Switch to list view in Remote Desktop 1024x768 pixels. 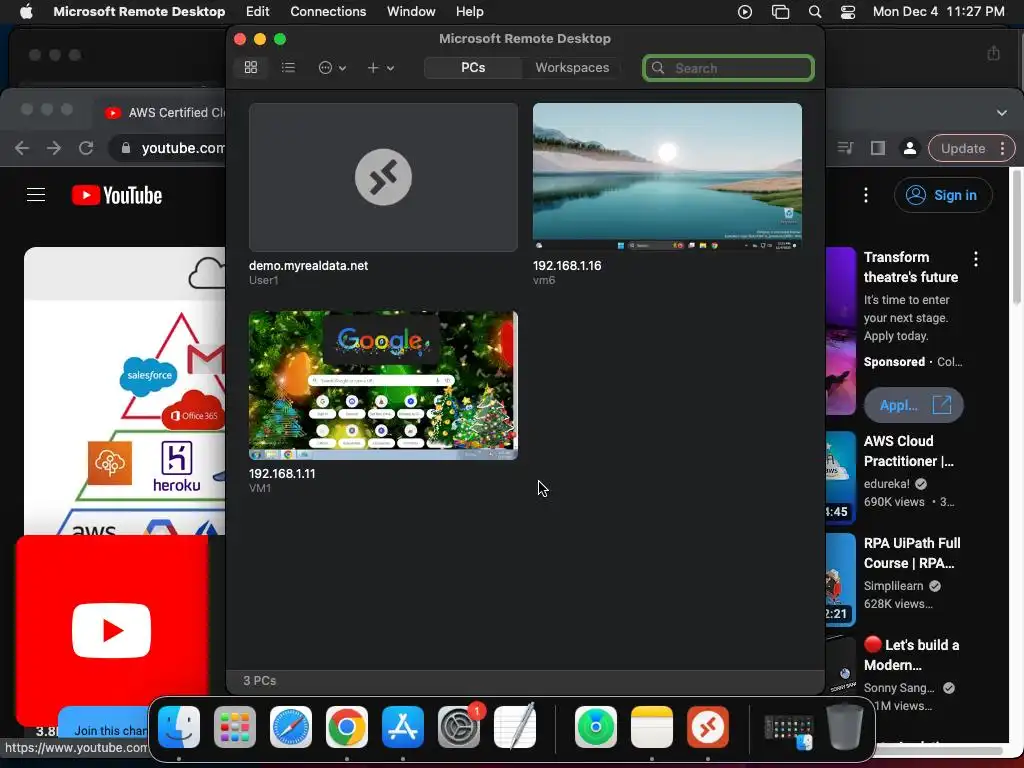click(288, 67)
